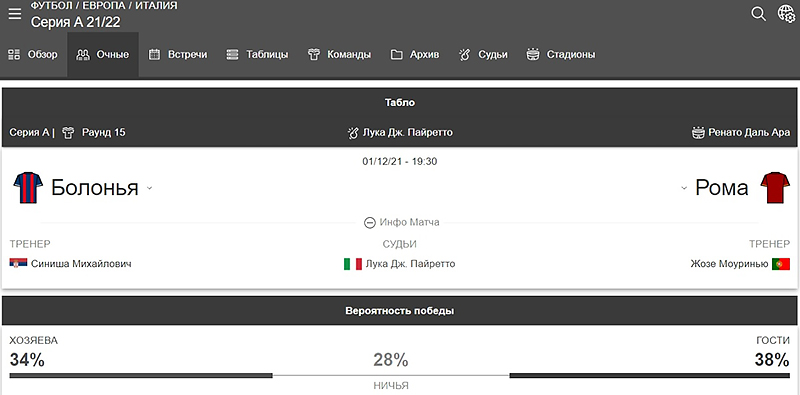Click the ФУТБОЛ / ЕВРОПА / ИТАЛИЯ breadcrumb
Image resolution: width=800 pixels, height=395 pixels.
(x=104, y=6)
